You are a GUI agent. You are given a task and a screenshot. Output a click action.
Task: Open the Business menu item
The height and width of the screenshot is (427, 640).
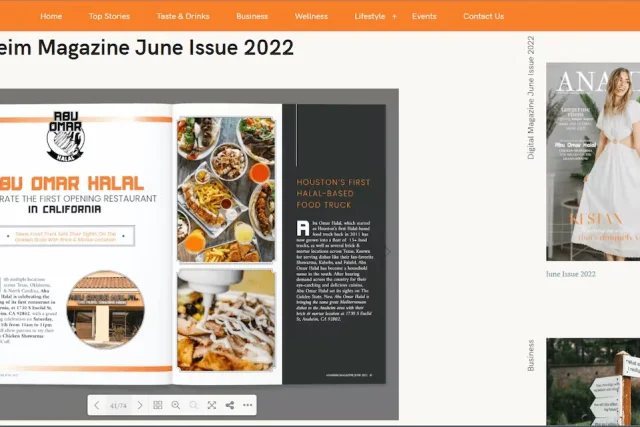tap(252, 16)
